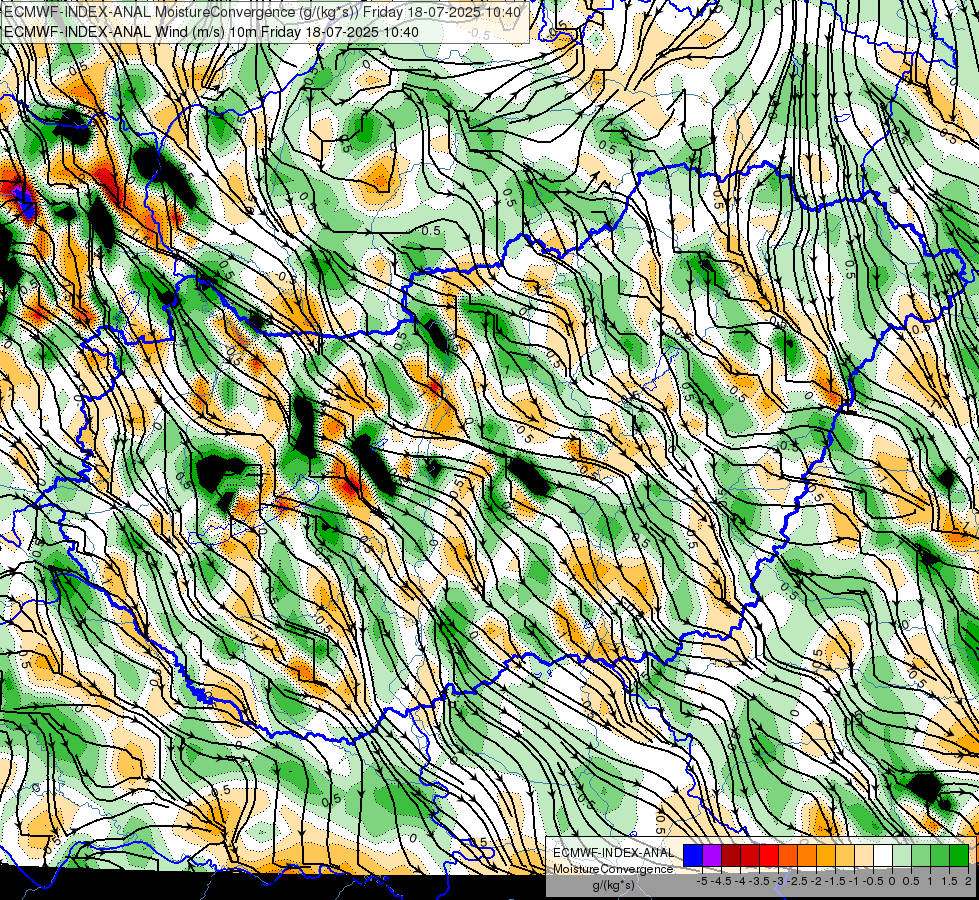The width and height of the screenshot is (979, 900).
Task: Click the -3.5 legend scale value
Action: (759, 881)
